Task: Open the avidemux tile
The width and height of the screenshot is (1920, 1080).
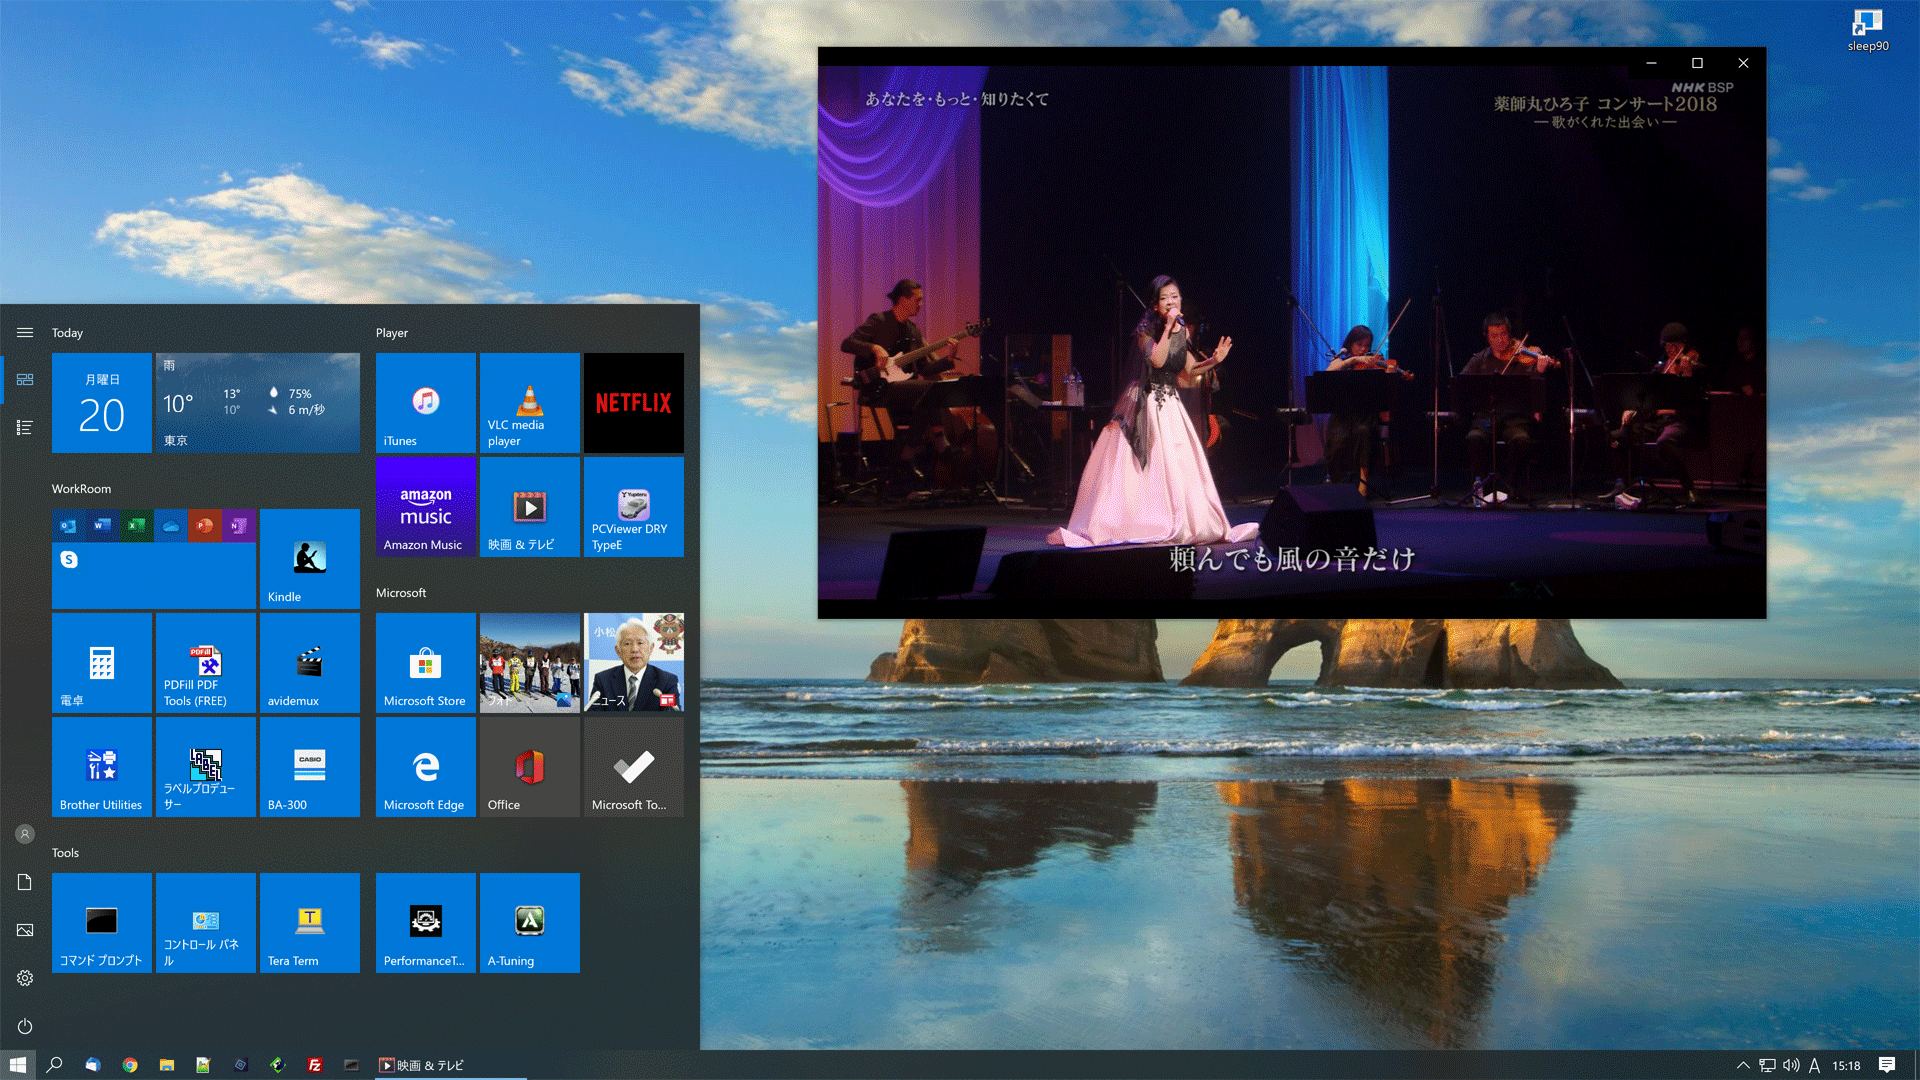Action: pos(310,663)
